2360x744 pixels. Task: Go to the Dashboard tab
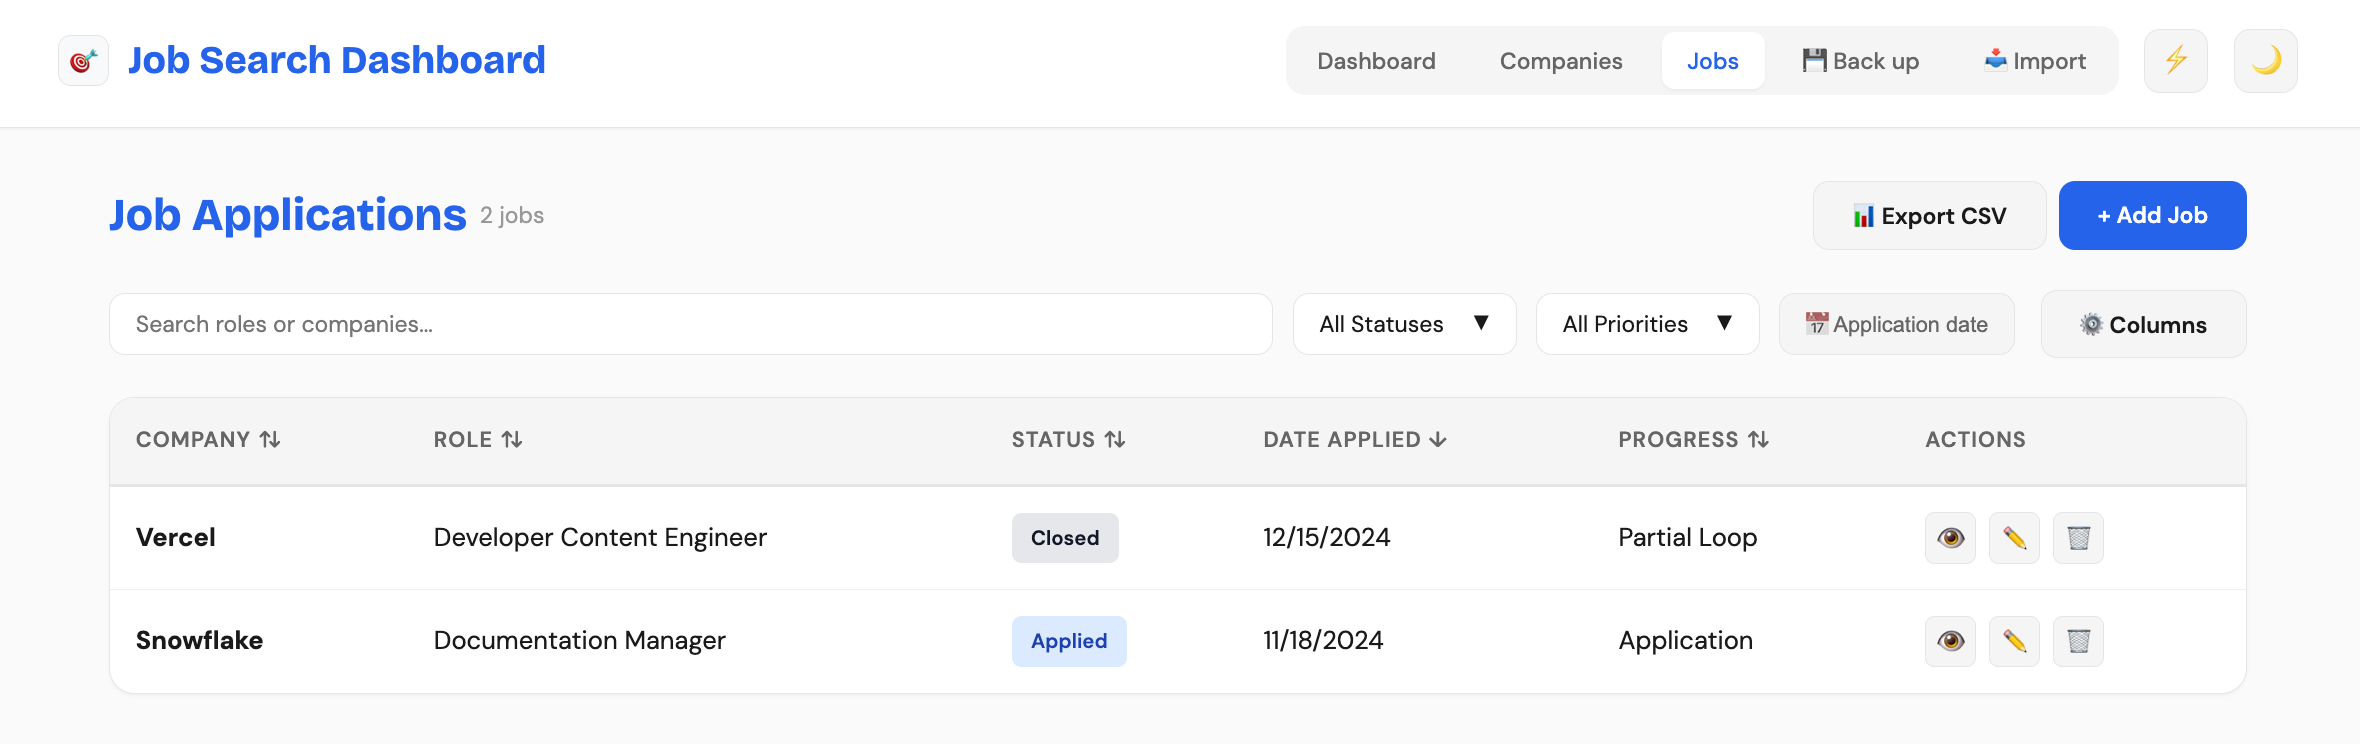pos(1376,60)
